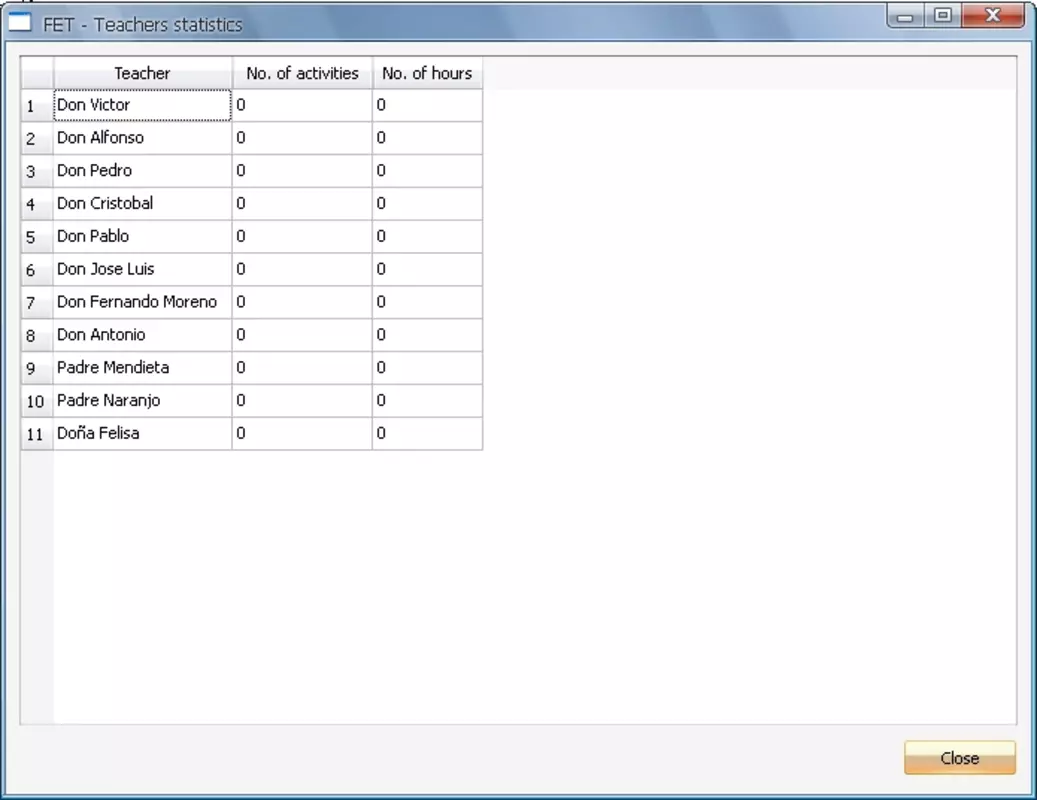Viewport: 1037px width, 800px height.
Task: Select the Don Cristobal cell
Action: click(142, 204)
